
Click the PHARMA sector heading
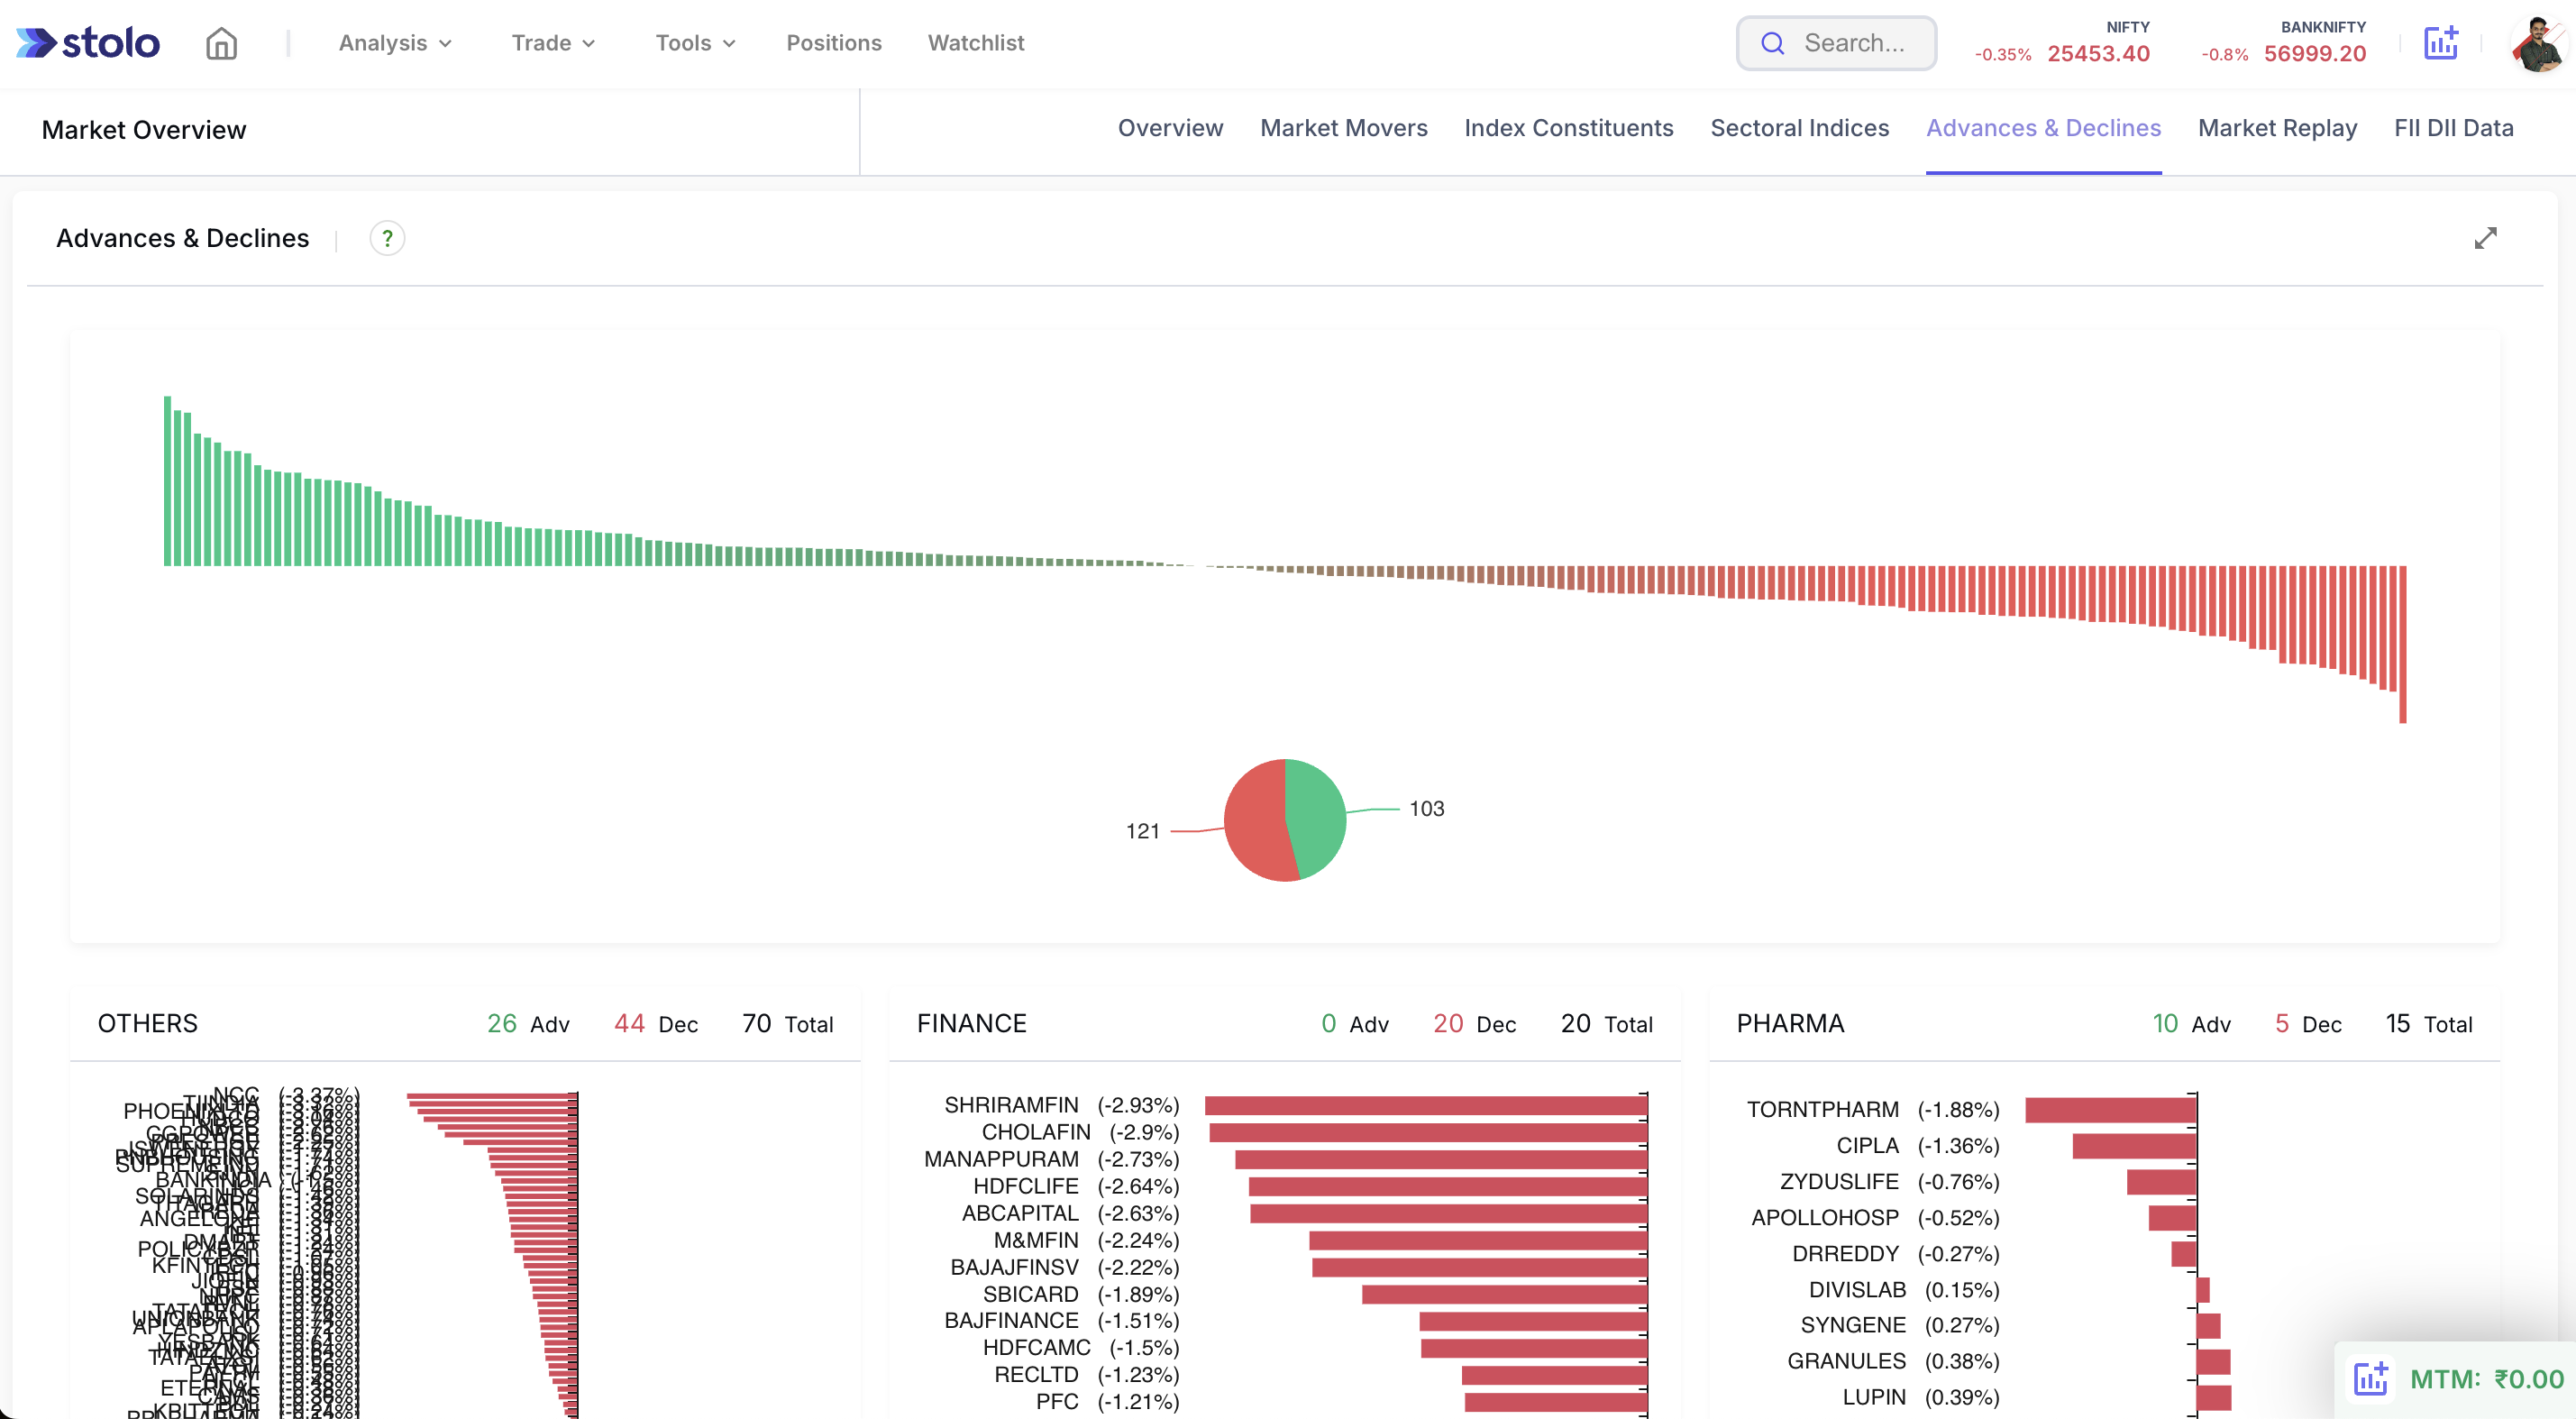click(1790, 1023)
